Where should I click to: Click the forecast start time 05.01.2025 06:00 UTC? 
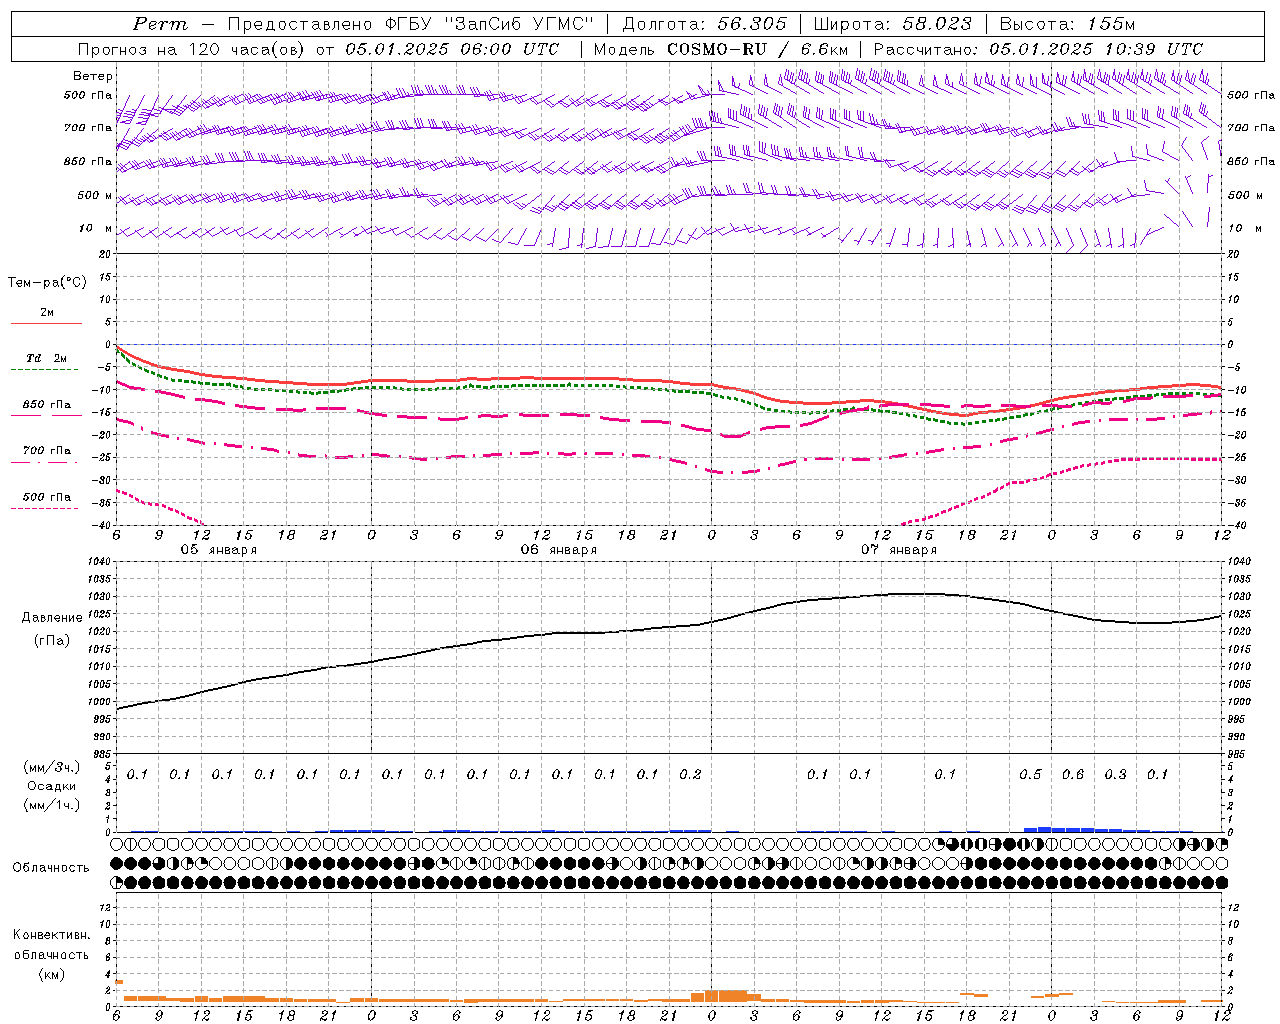452,49
